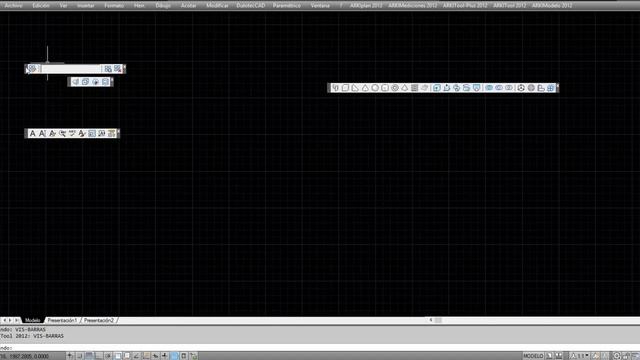This screenshot has width=640, height=360.
Task: Switch to the Presentación1 tab
Action: [62, 320]
